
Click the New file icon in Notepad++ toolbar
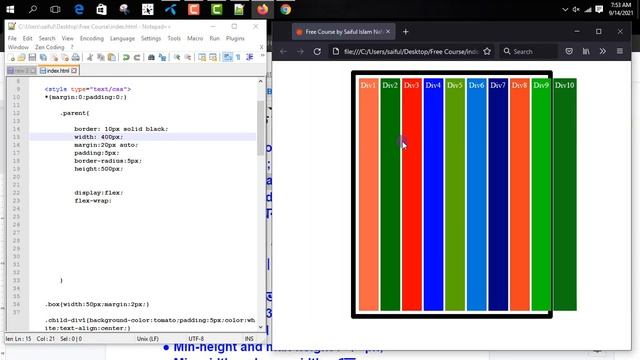click(x=12, y=58)
